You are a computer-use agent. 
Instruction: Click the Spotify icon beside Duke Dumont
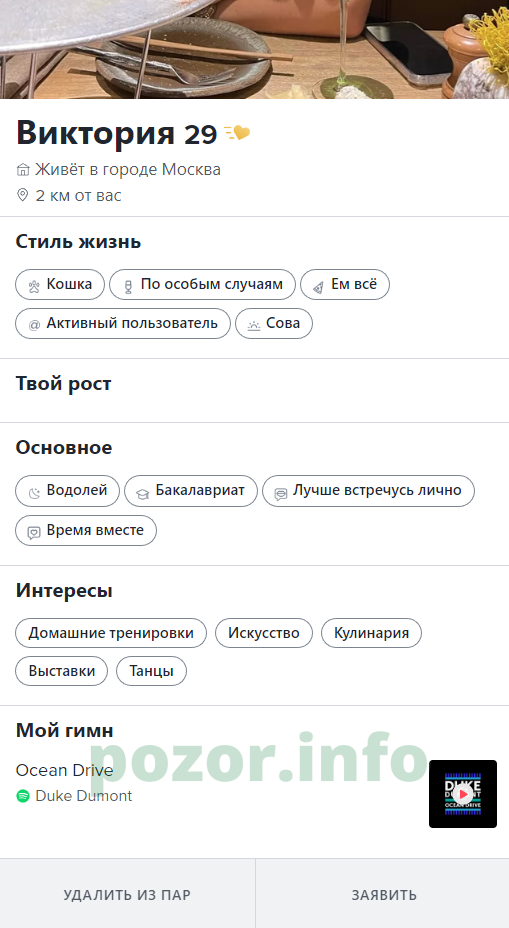point(23,796)
